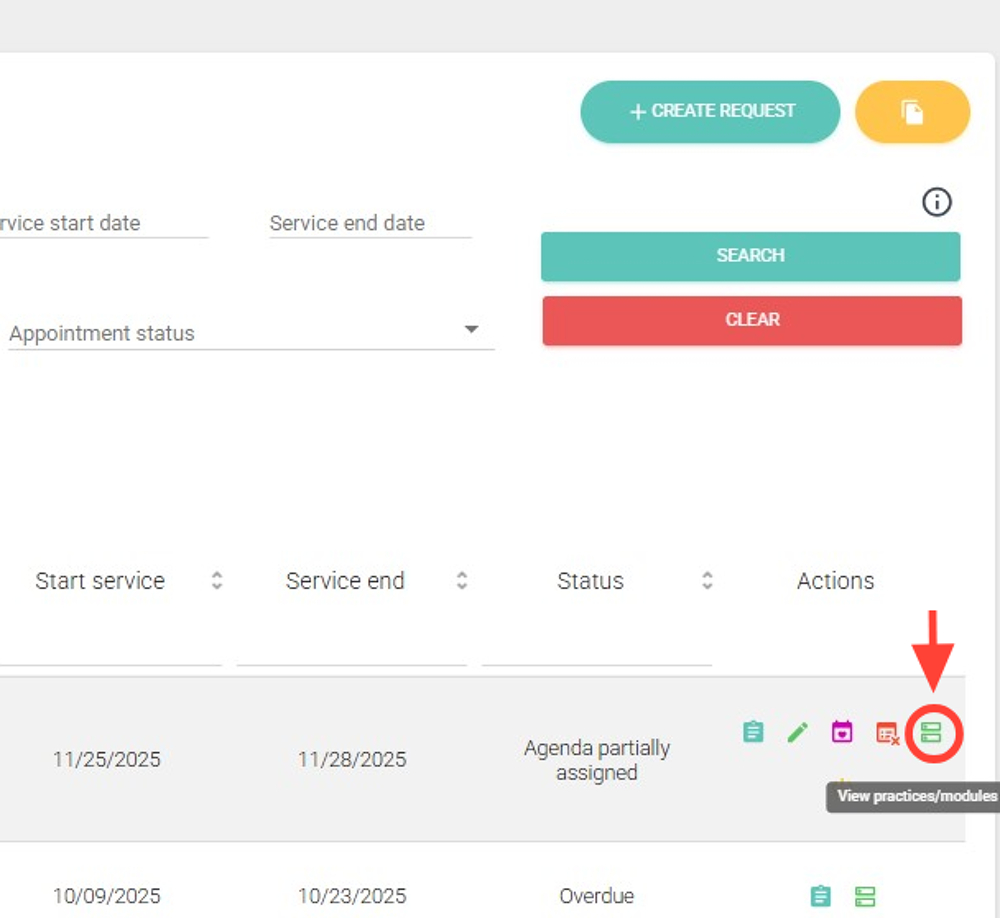The image size is (1000, 918).
Task: Click the Service end column filter box
Action: click(x=351, y=645)
